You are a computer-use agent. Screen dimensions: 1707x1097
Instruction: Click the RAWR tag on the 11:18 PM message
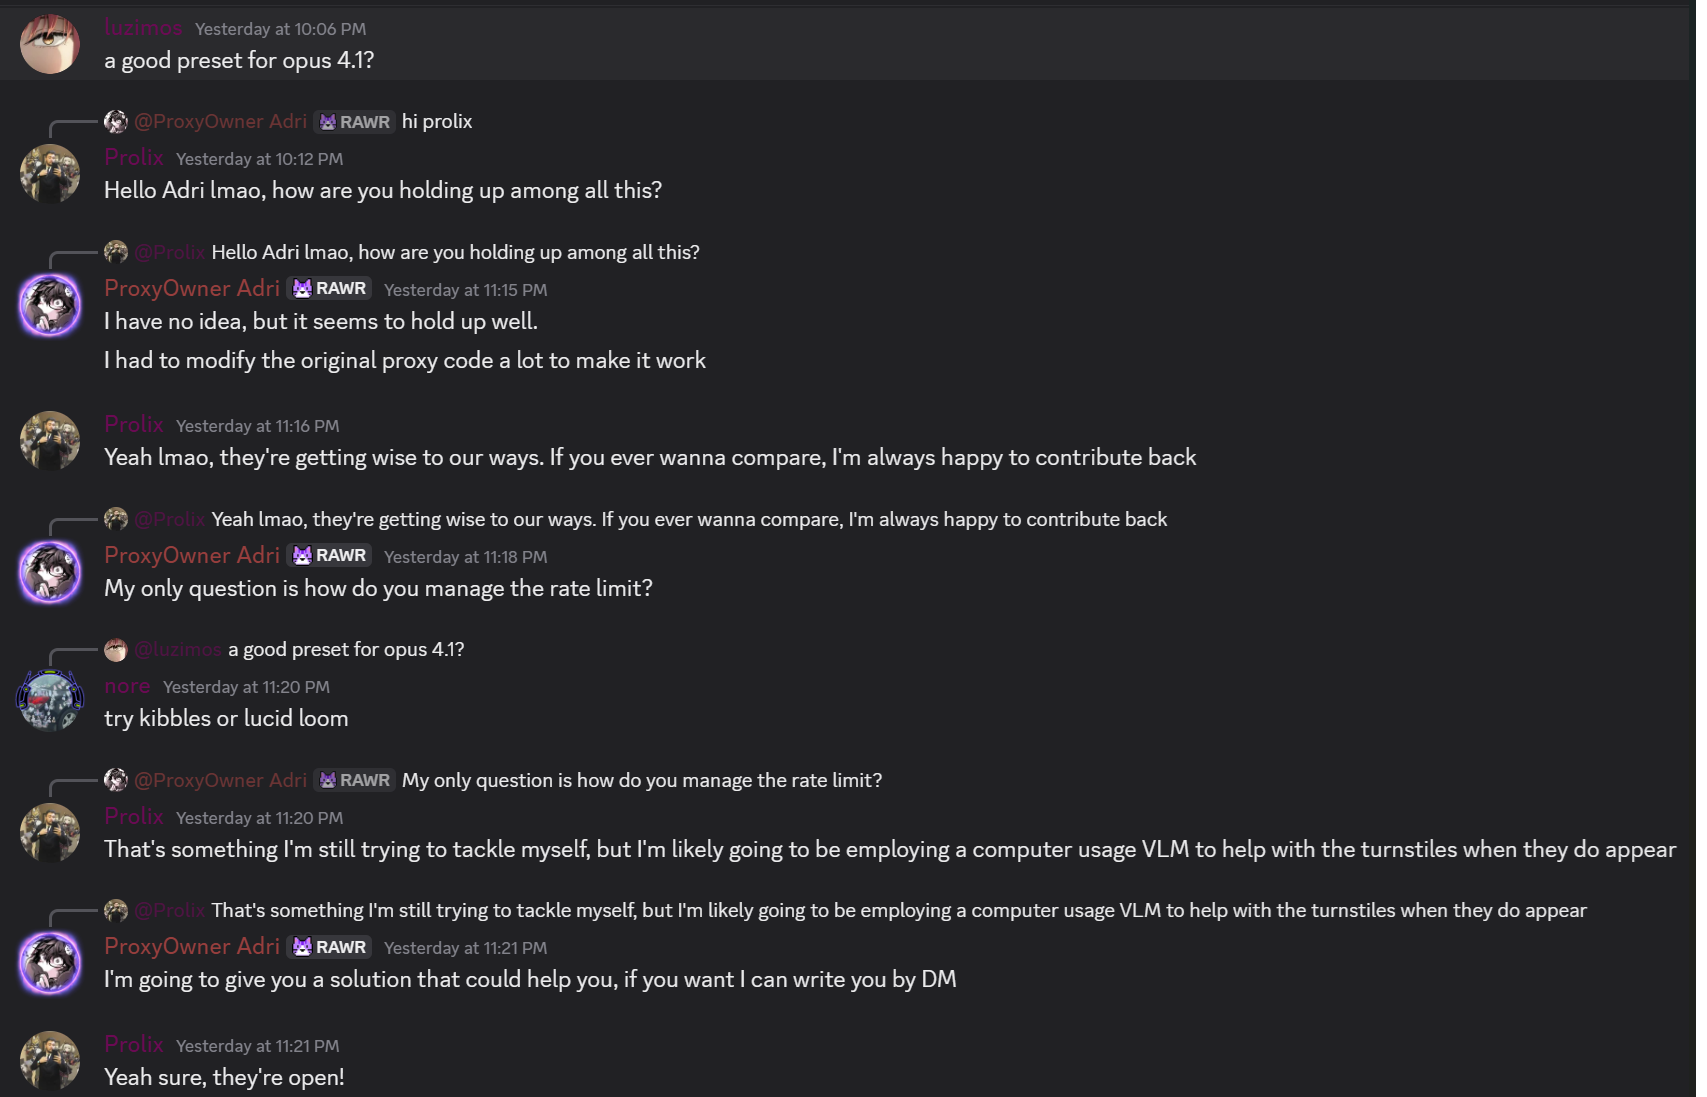330,556
